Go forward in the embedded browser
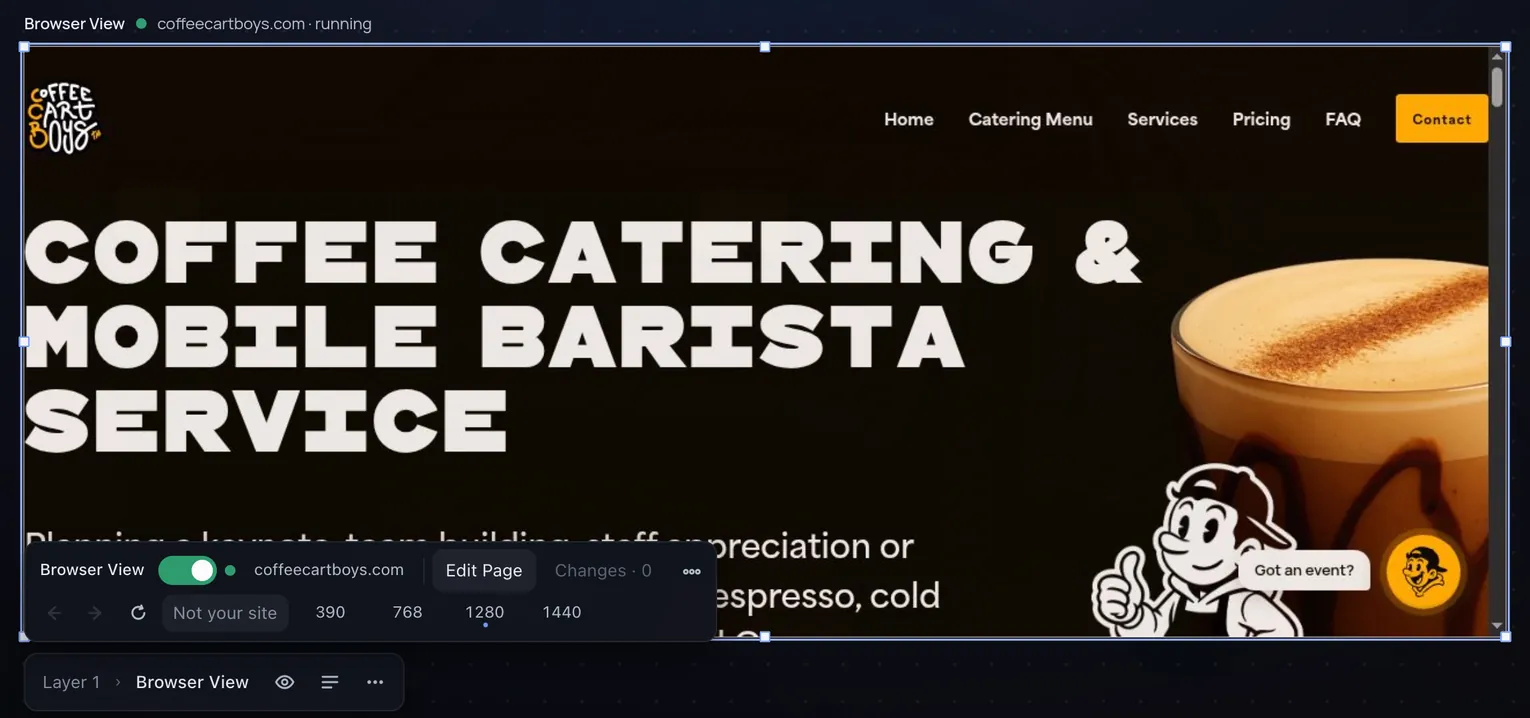Screen dimensions: 1530x718 [x=95, y=612]
